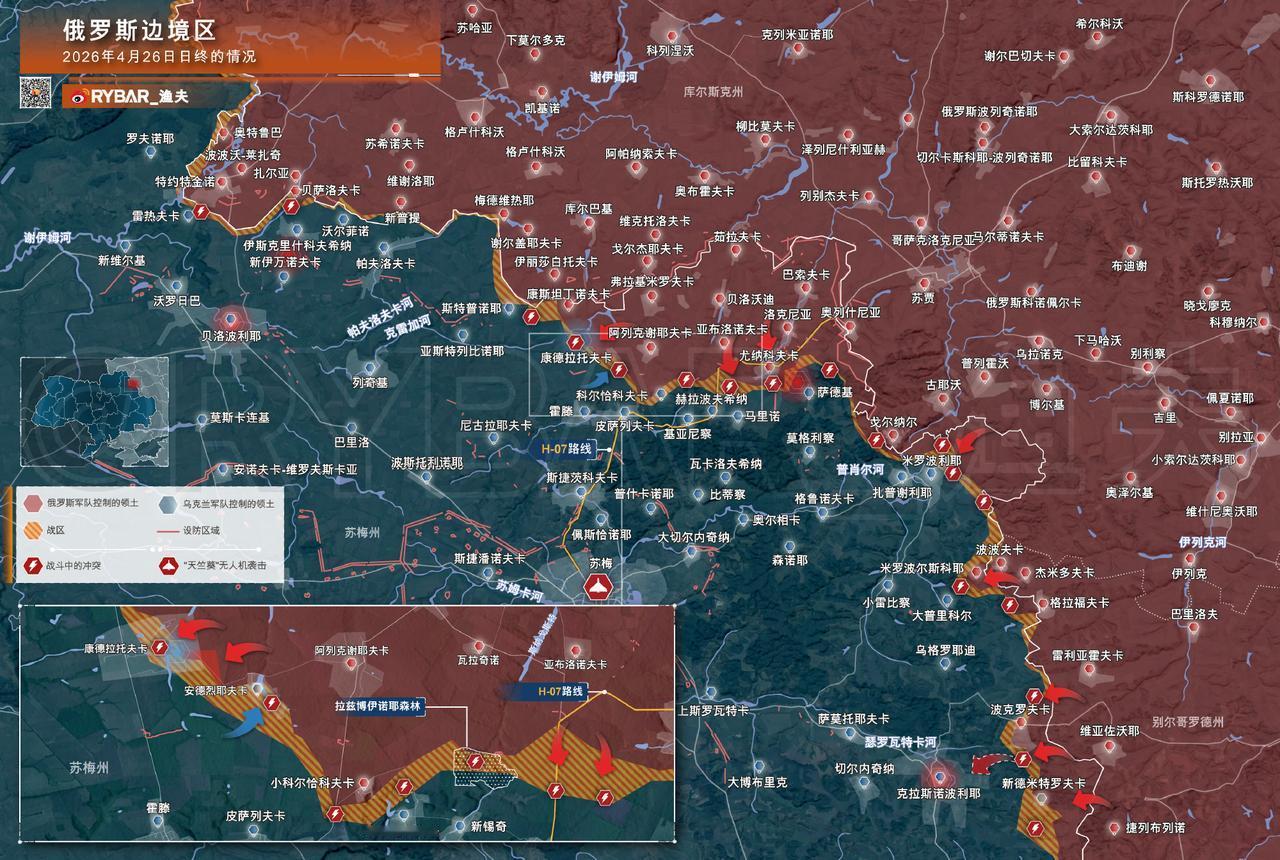Viewport: 1280px width, 860px height.
Task: Click the clash marker below 康斯坦丁诺夫卡
Action: point(531,318)
